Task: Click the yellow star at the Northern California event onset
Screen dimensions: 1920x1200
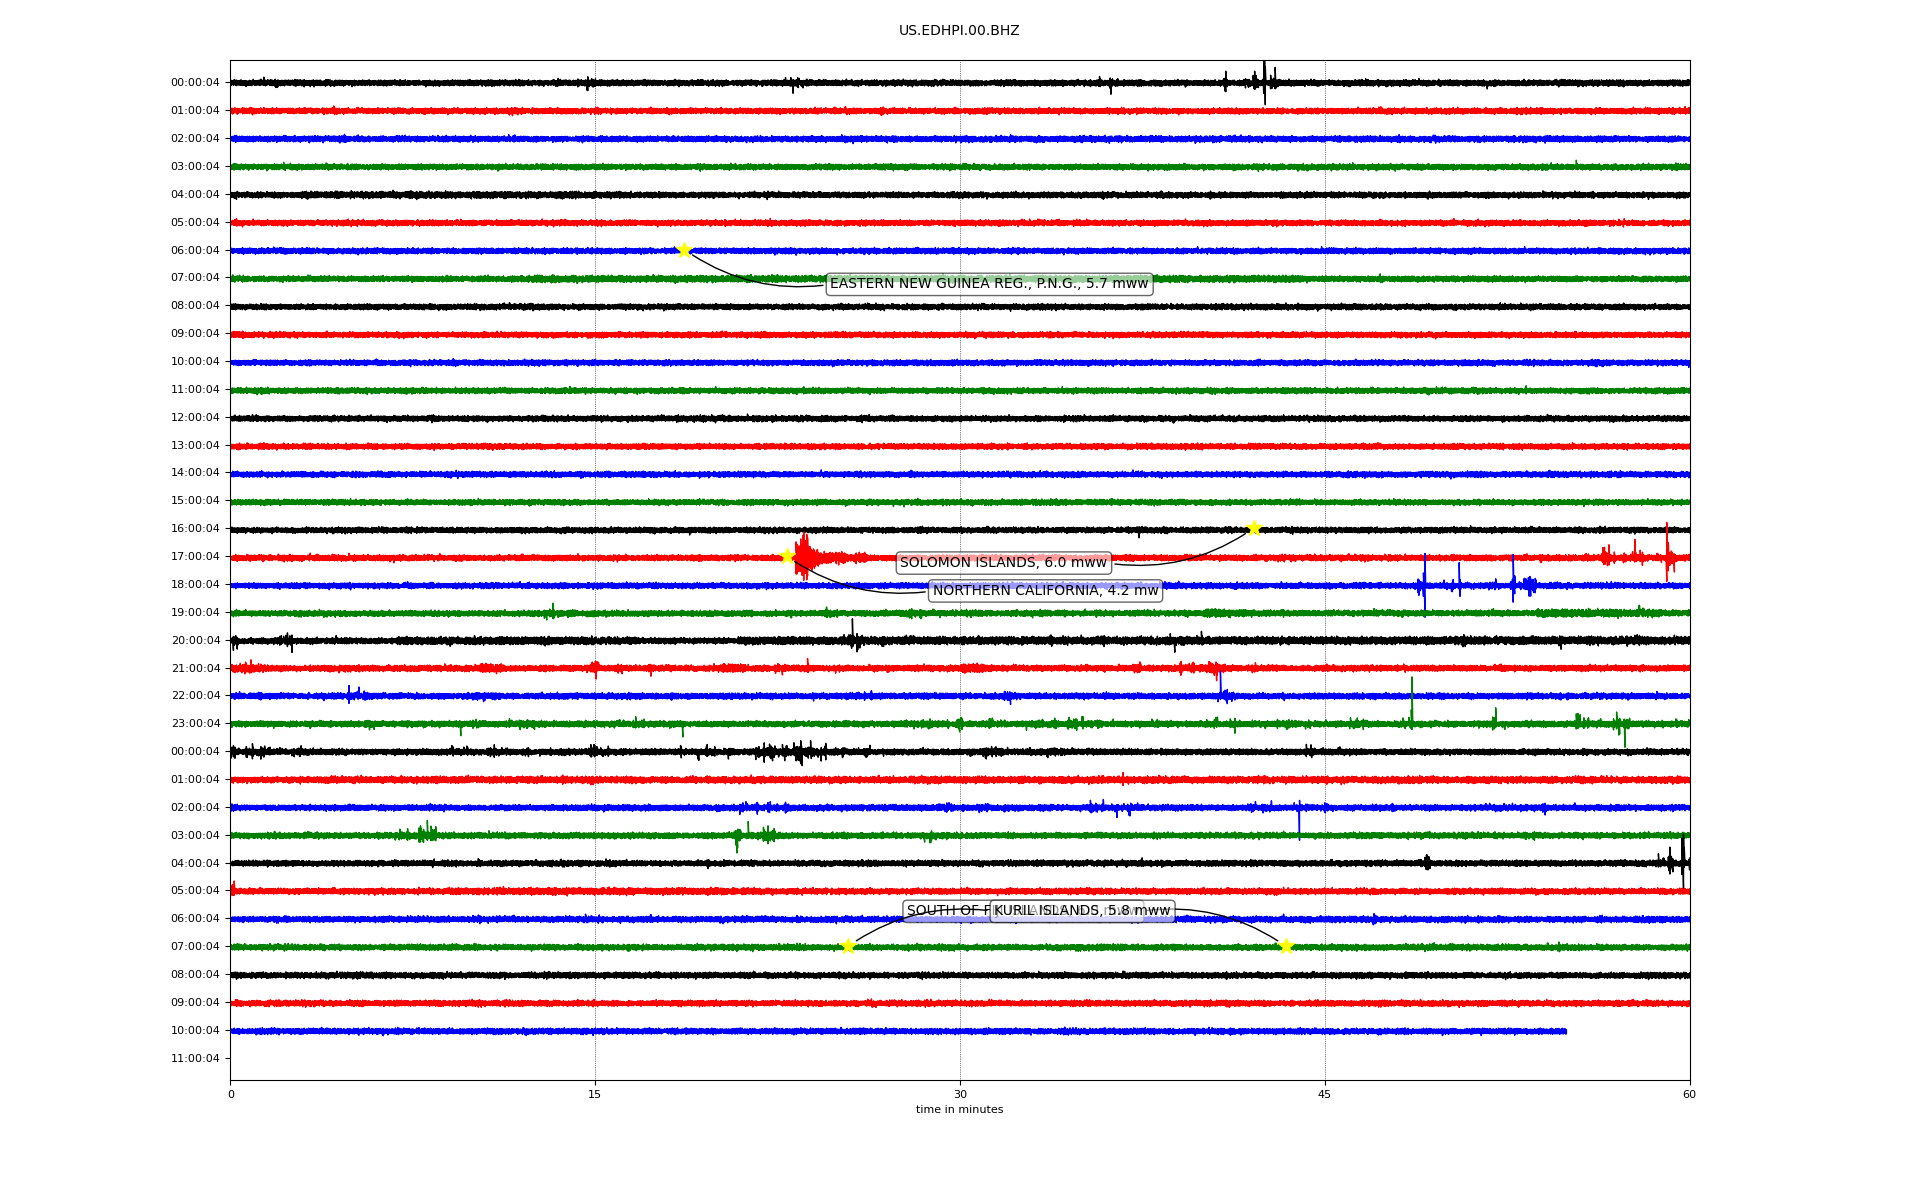Action: pos(787,556)
